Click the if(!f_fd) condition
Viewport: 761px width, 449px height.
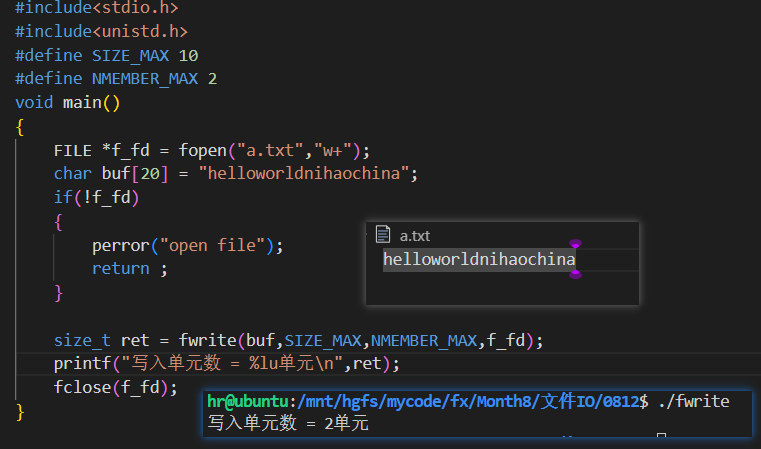[x=97, y=197]
